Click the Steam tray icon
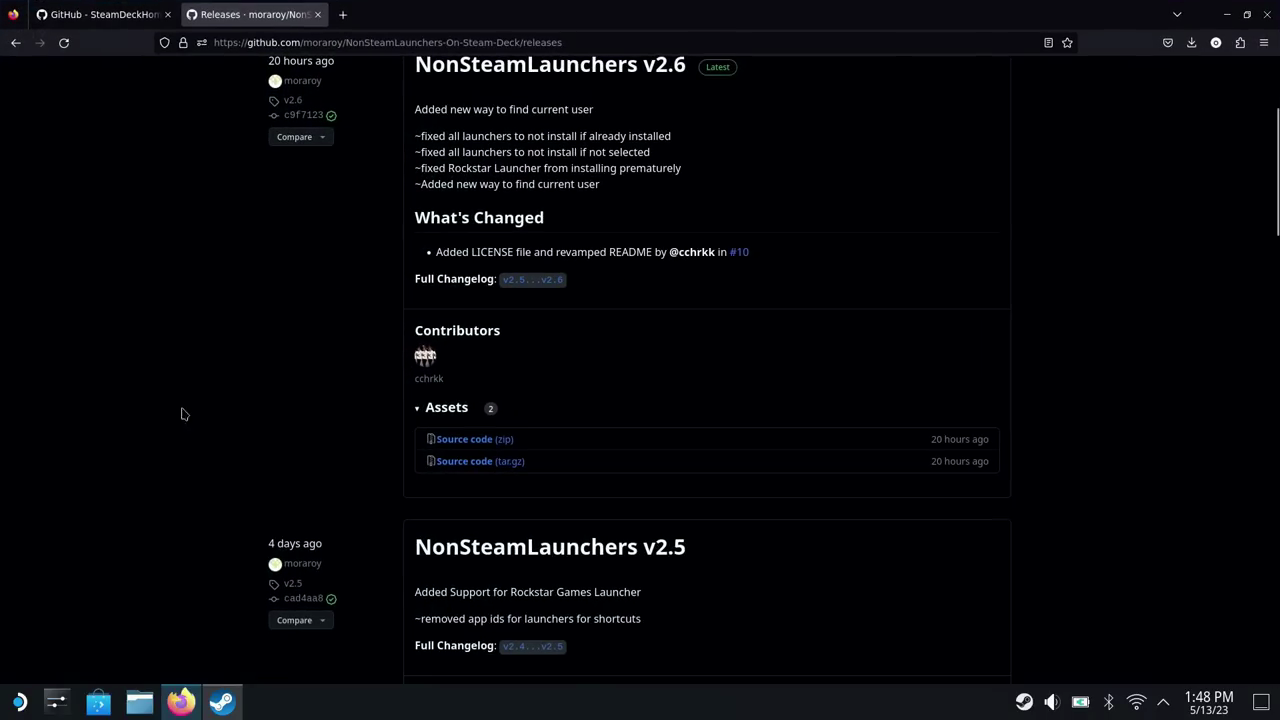 (1024, 702)
